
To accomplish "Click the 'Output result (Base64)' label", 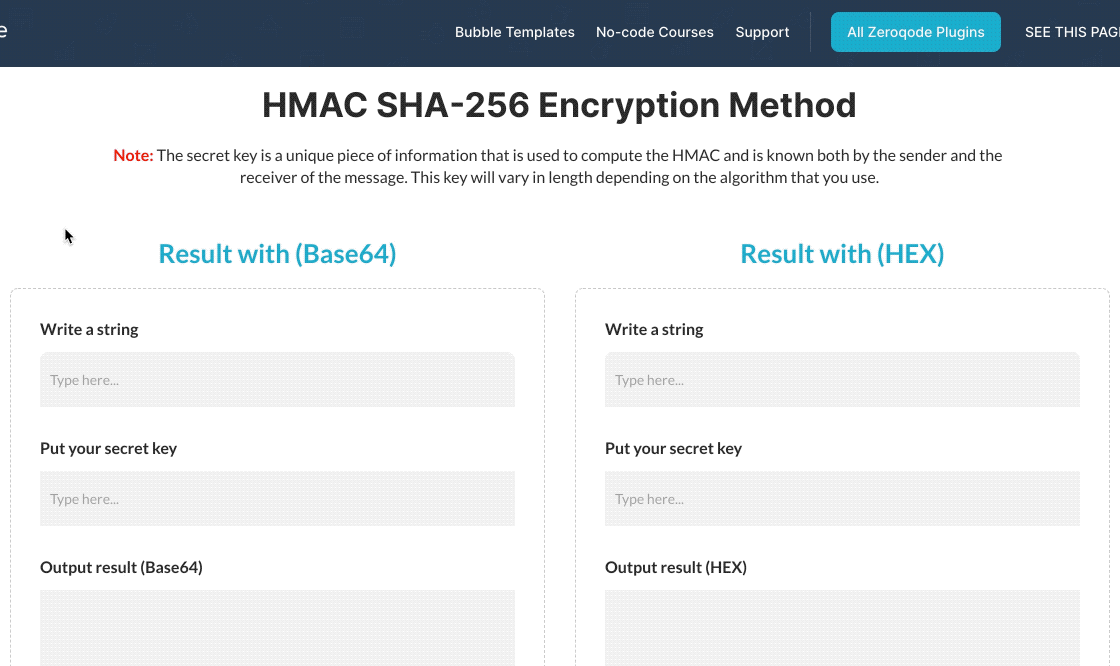I will click(121, 568).
